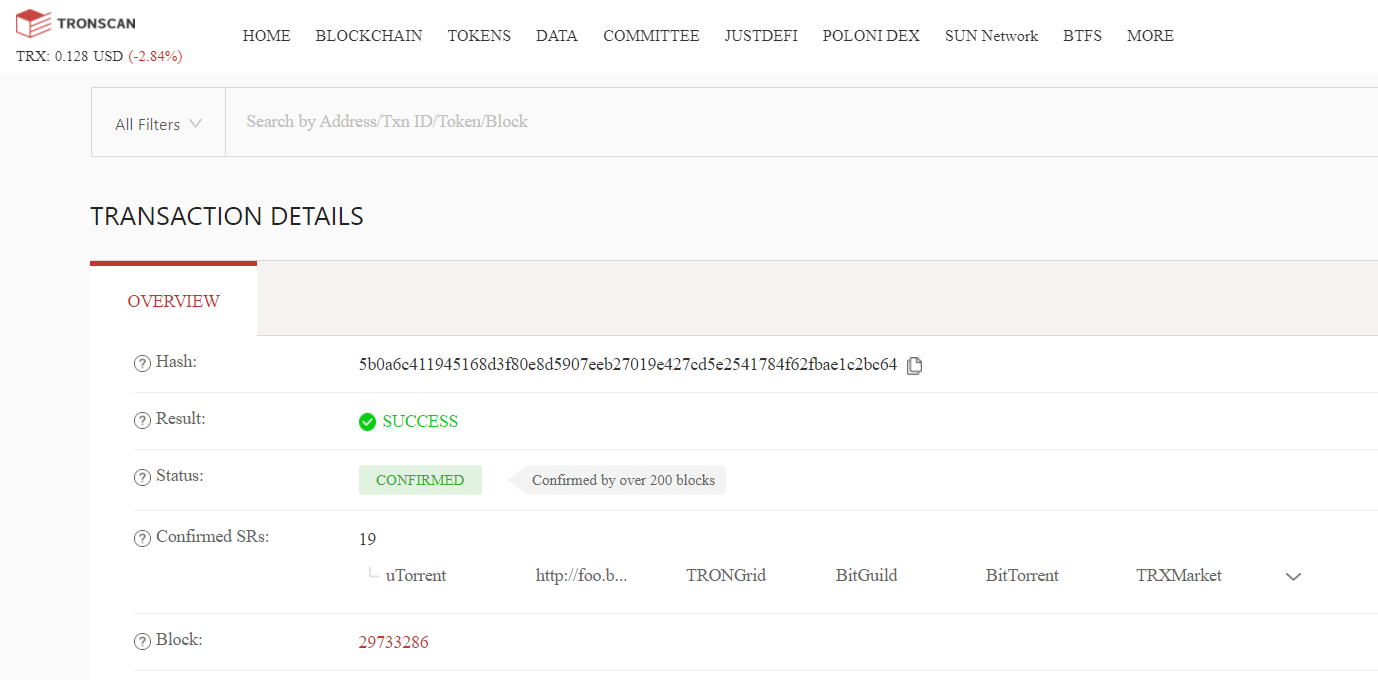
Task: Click the help icon beside Confirmed SRs
Action: coord(141,537)
